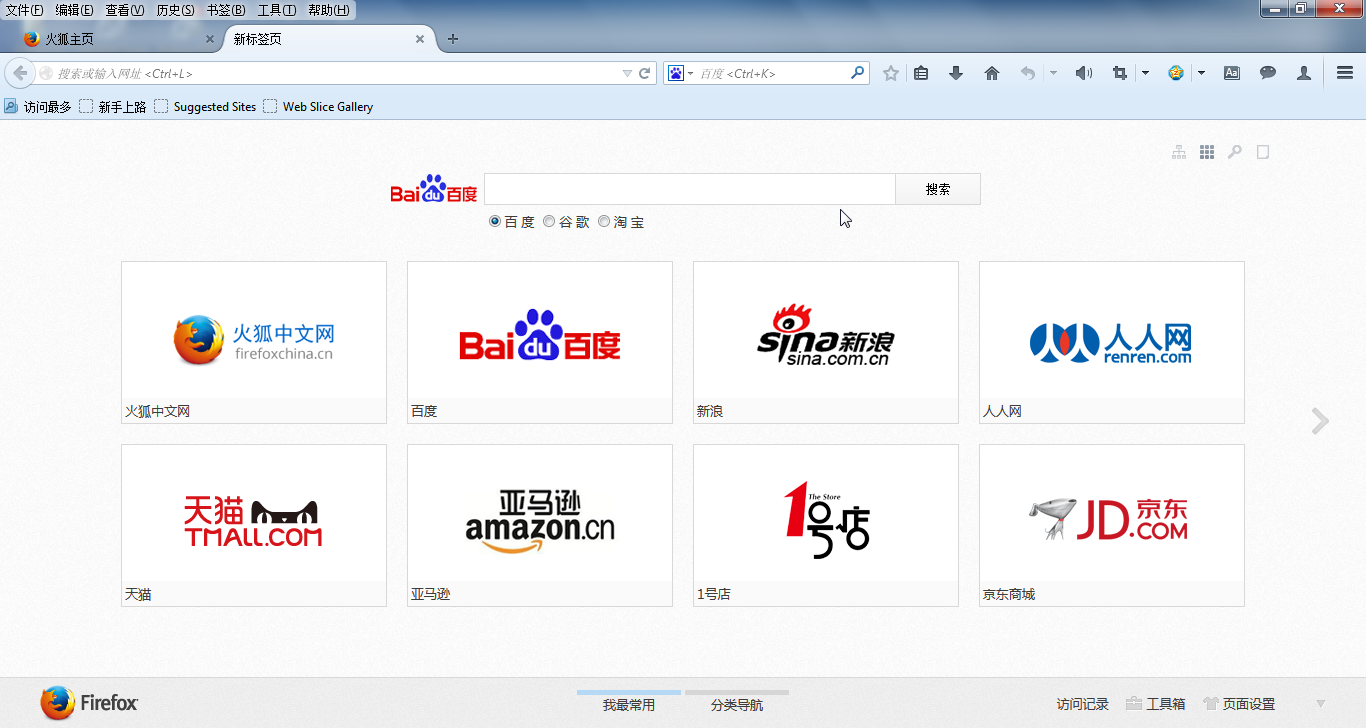Image resolution: width=1366 pixels, height=728 pixels.
Task: Open the hamburger menu icon
Action: point(1345,73)
